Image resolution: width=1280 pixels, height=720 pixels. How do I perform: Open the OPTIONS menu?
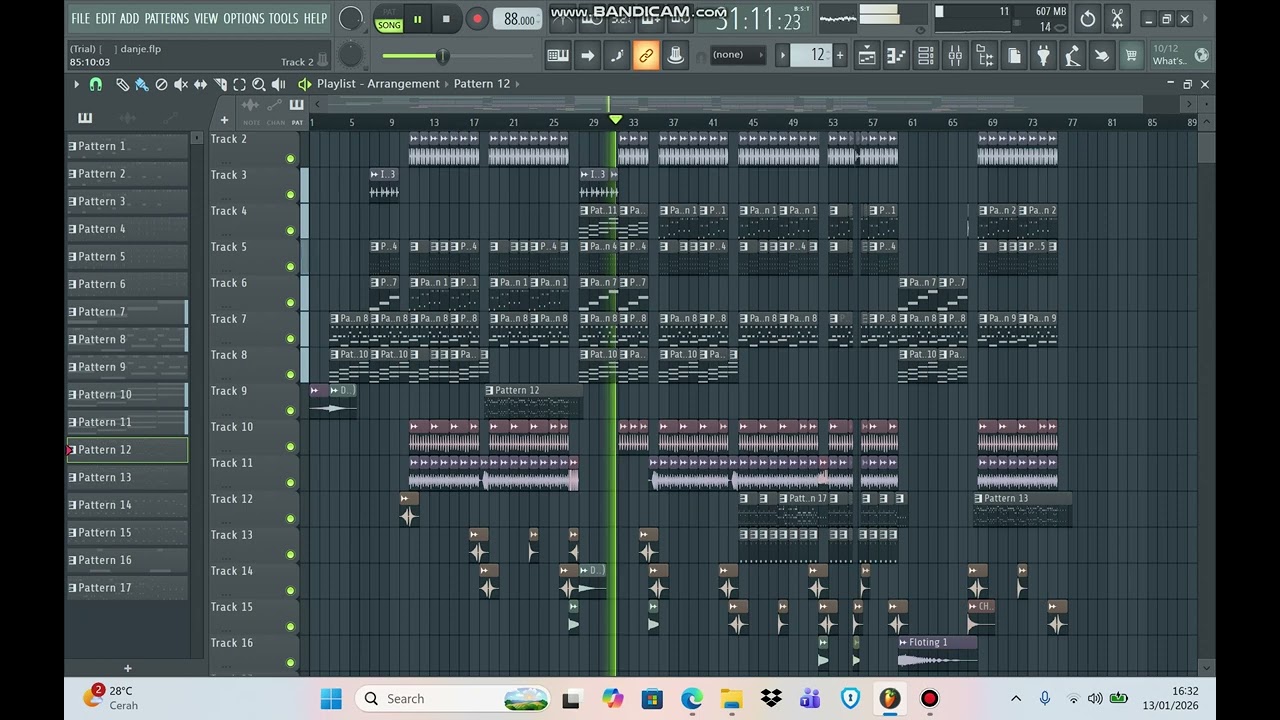pos(244,18)
